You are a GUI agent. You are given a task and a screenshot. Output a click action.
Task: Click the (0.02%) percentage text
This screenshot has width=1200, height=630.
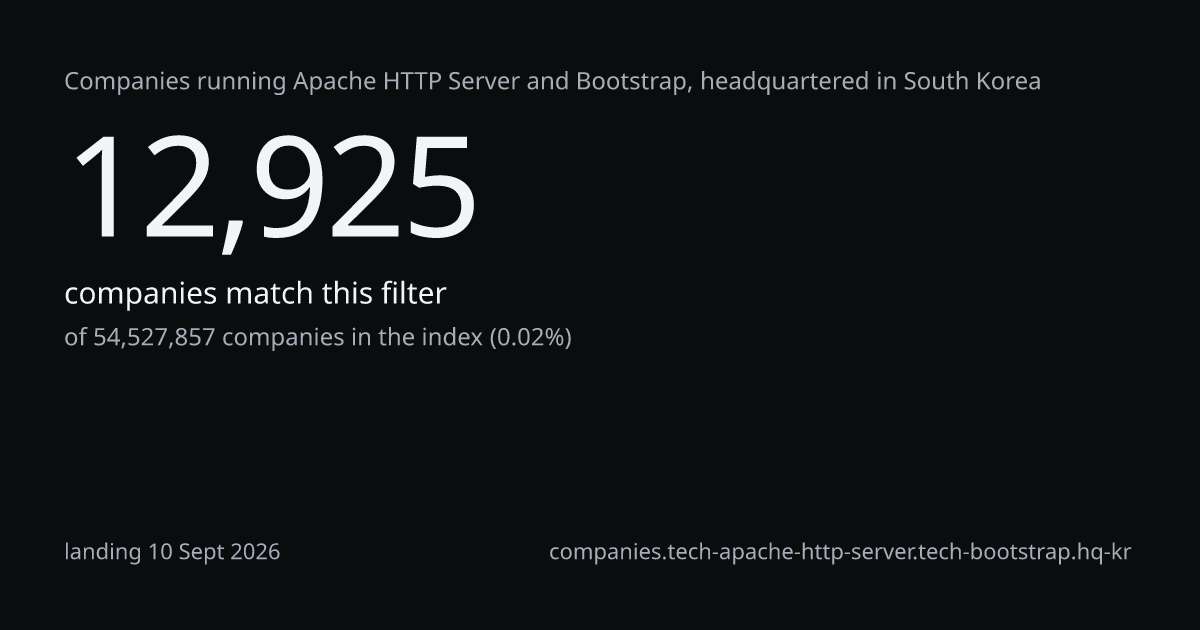530,337
